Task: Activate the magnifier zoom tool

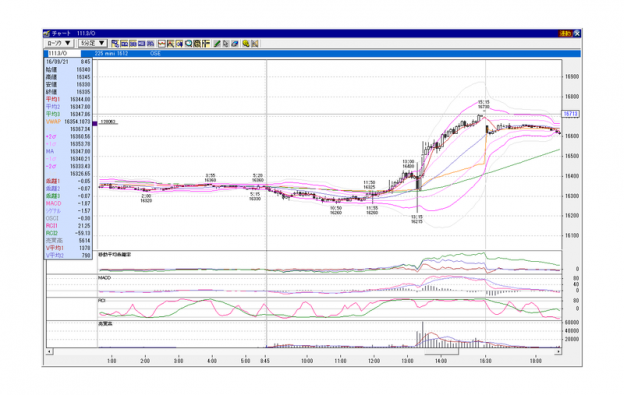Action: coord(189,43)
